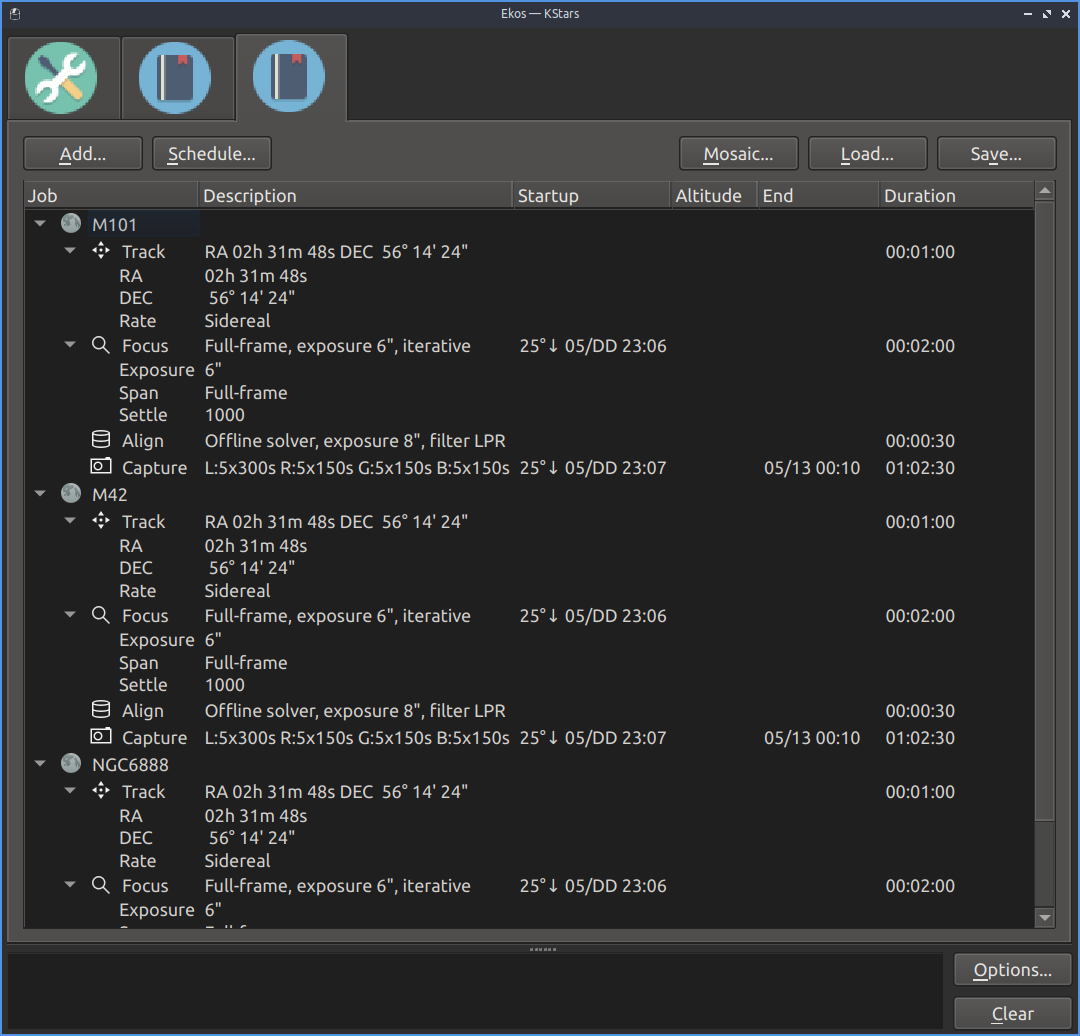Collapse the Track section under NGC6888
This screenshot has height=1036, width=1080.
tap(70, 791)
